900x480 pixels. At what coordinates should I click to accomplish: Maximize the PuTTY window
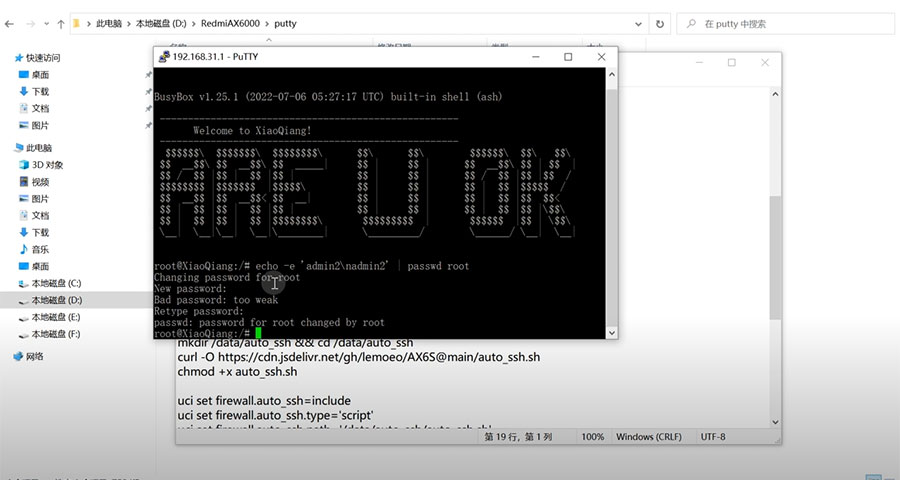point(568,57)
